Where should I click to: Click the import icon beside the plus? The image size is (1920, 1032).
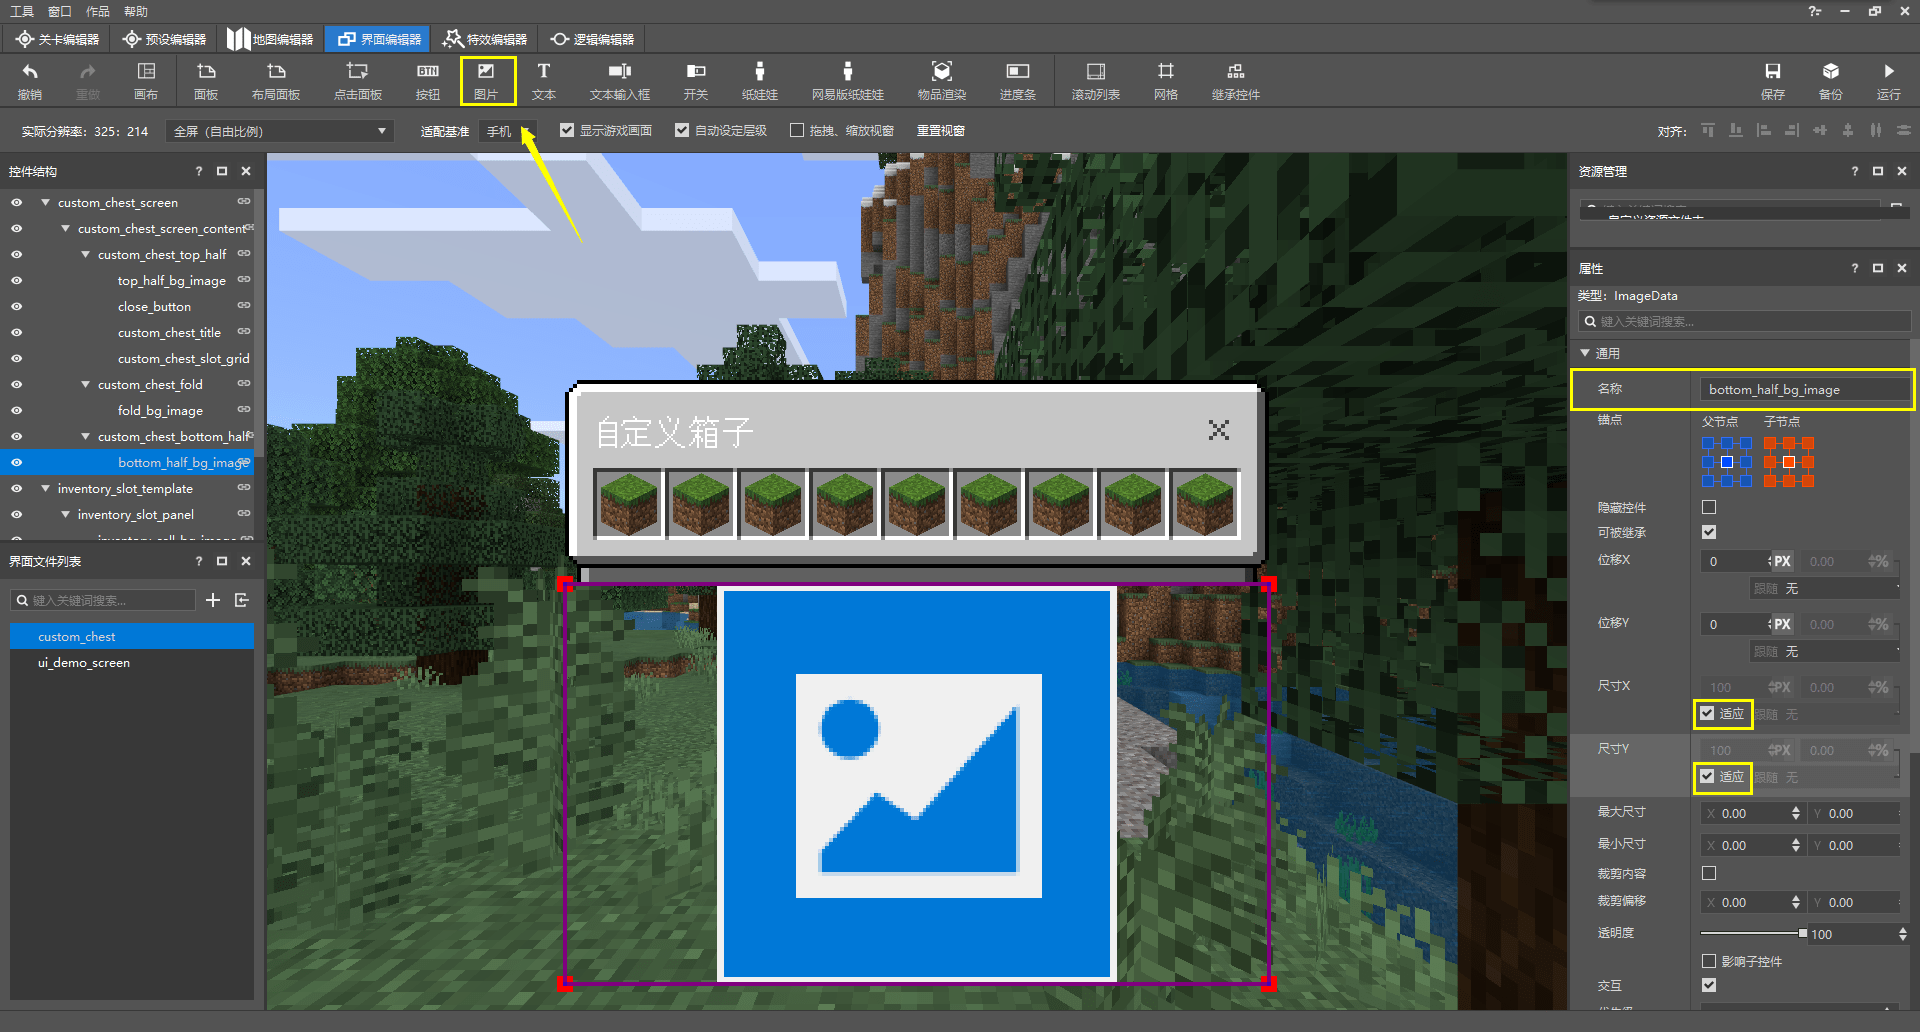point(242,600)
